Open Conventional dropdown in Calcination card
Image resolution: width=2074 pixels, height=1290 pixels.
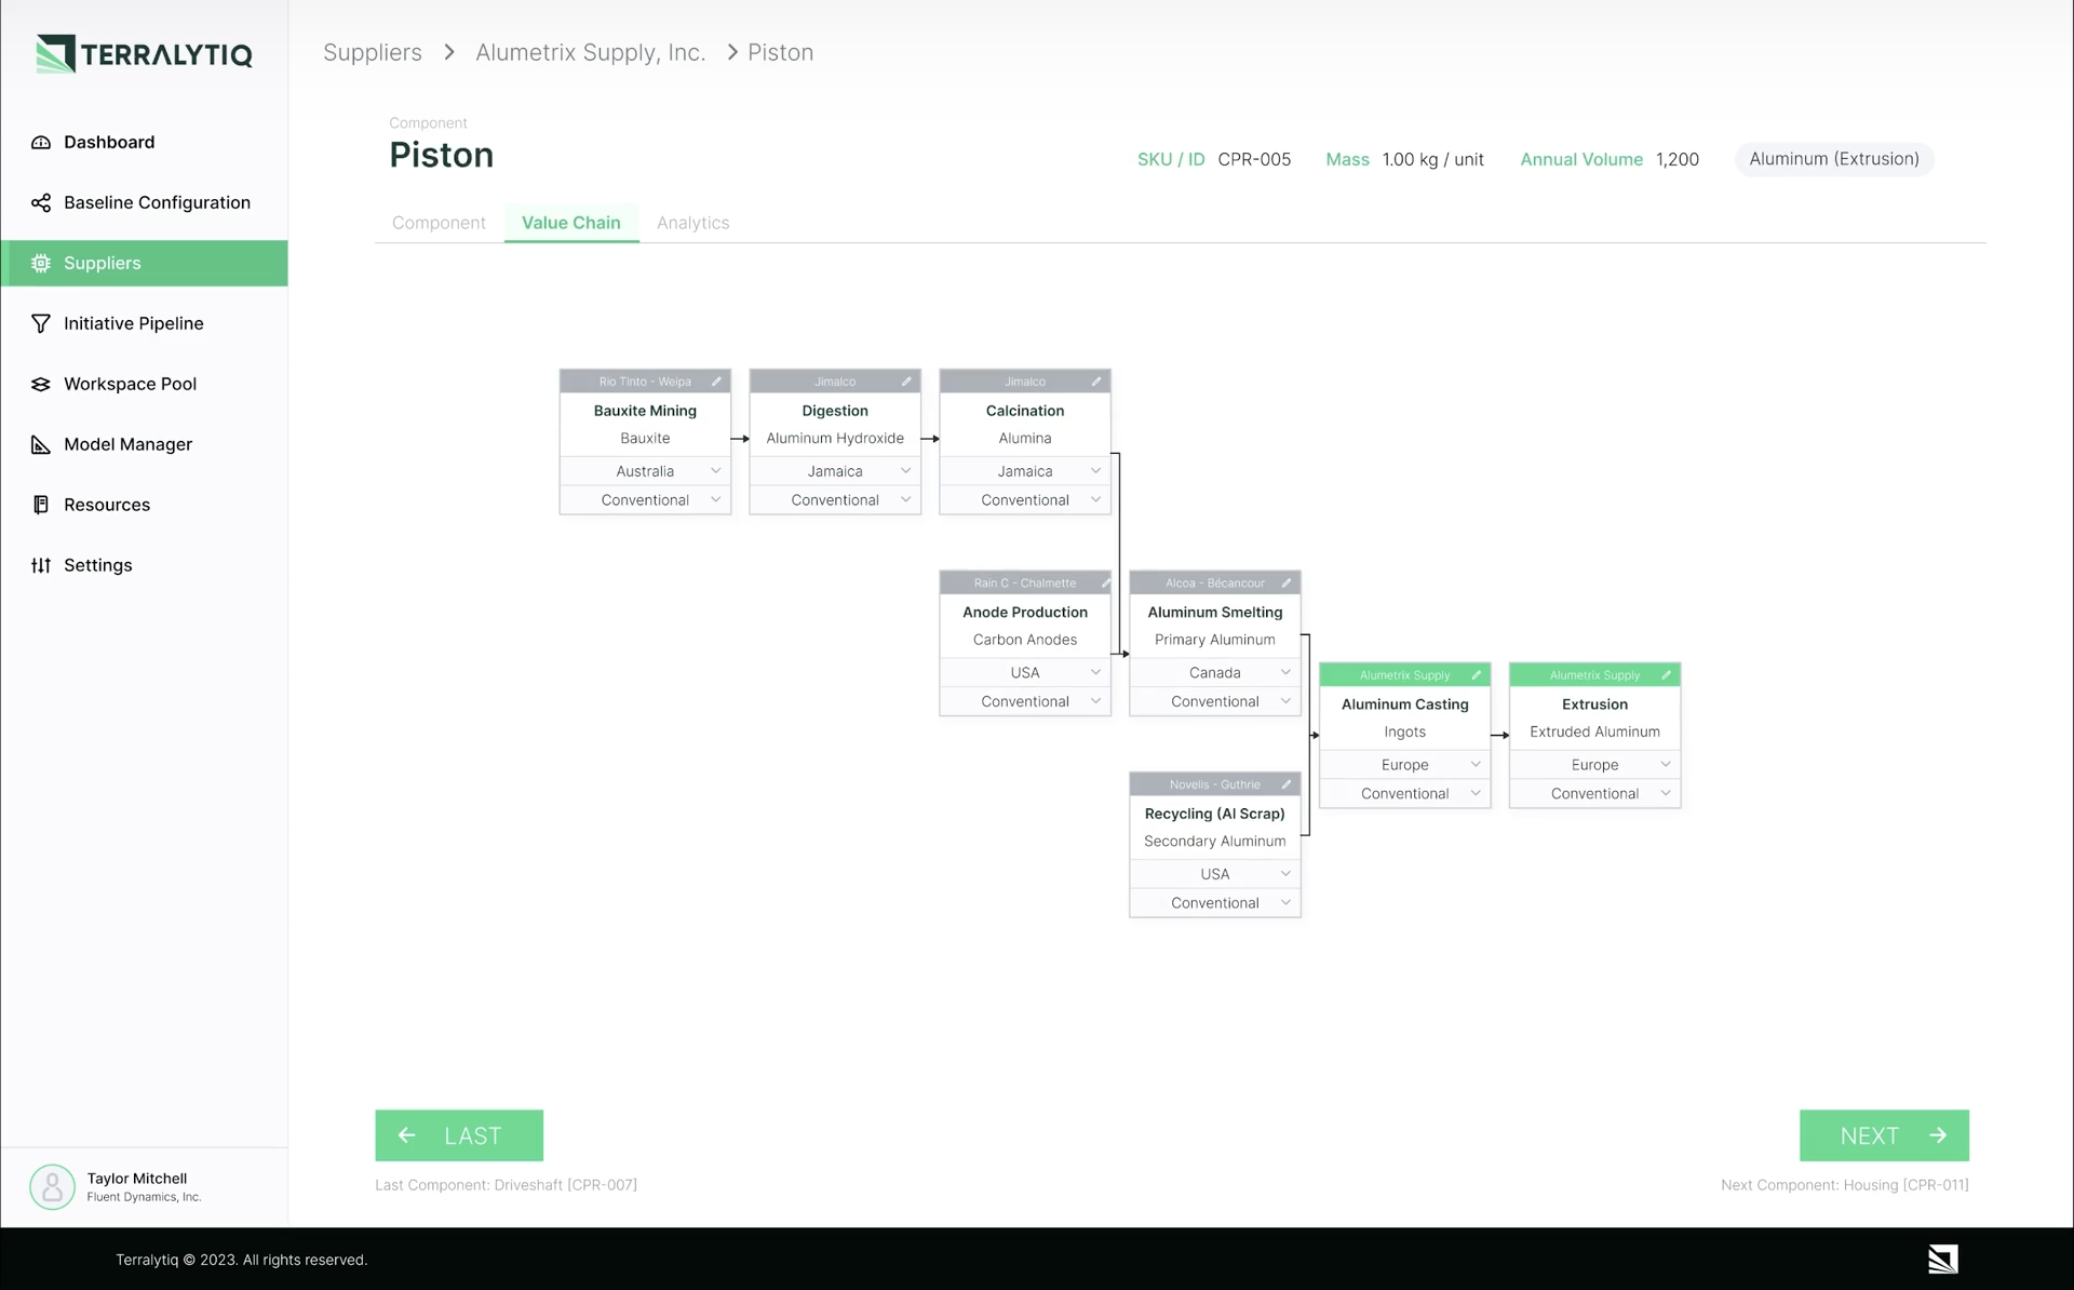1095,500
